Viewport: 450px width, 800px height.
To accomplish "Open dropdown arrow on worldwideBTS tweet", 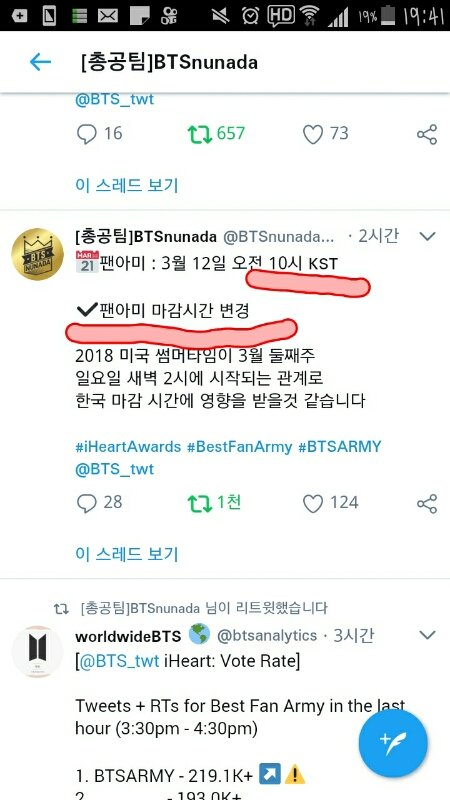I will (x=427, y=635).
